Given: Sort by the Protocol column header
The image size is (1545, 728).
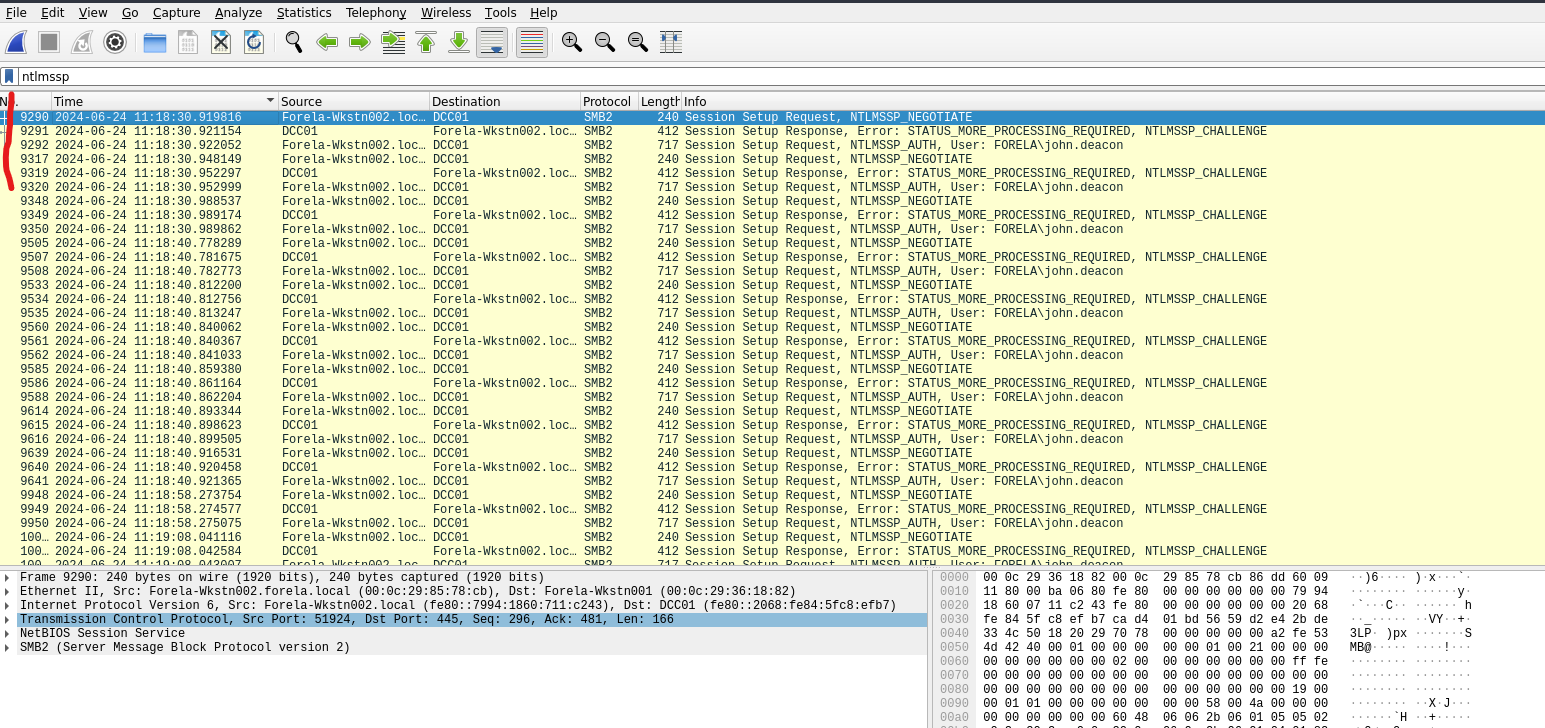Looking at the screenshot, I should click(609, 101).
